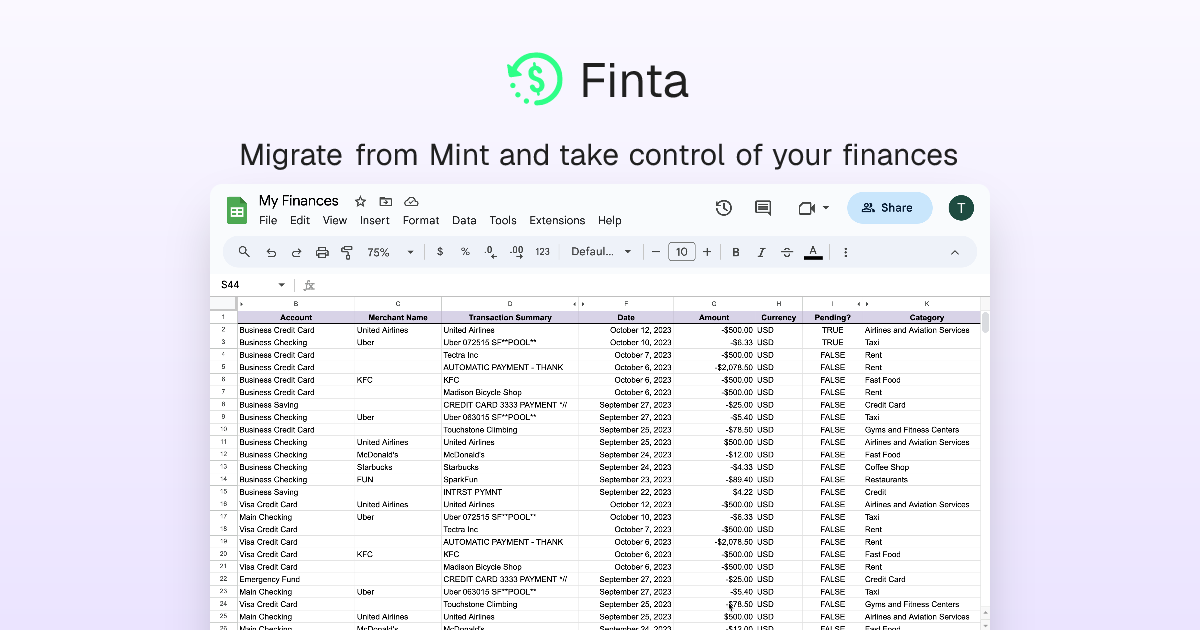Click the video meeting camera icon
This screenshot has height=630, width=1200.
pyautogui.click(x=807, y=208)
